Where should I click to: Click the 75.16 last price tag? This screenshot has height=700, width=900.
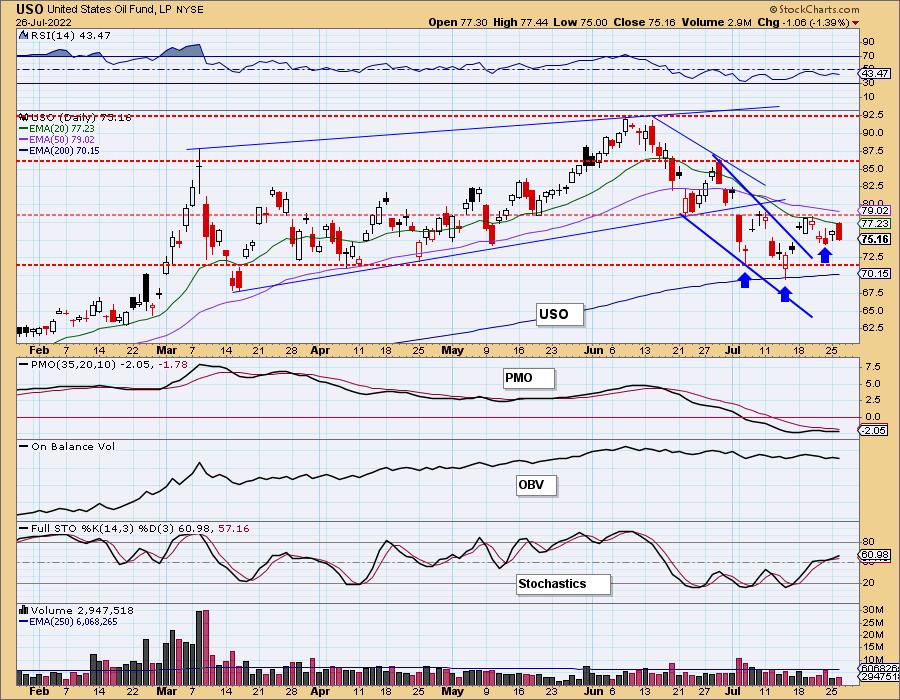coord(875,239)
